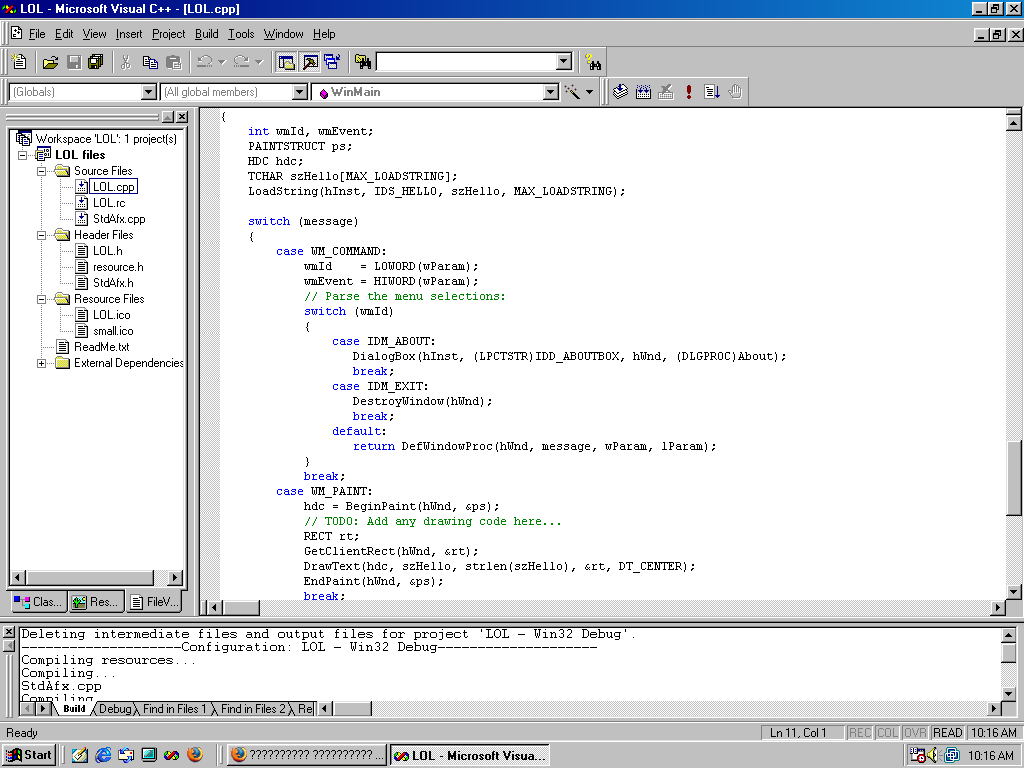Collapse the Resource Files folder
The image size is (1024, 768).
[x=42, y=299]
